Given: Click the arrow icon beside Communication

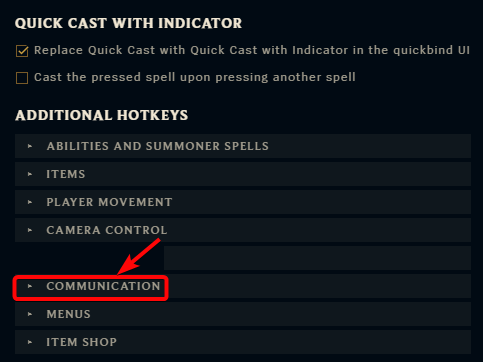Looking at the screenshot, I should click(30, 286).
